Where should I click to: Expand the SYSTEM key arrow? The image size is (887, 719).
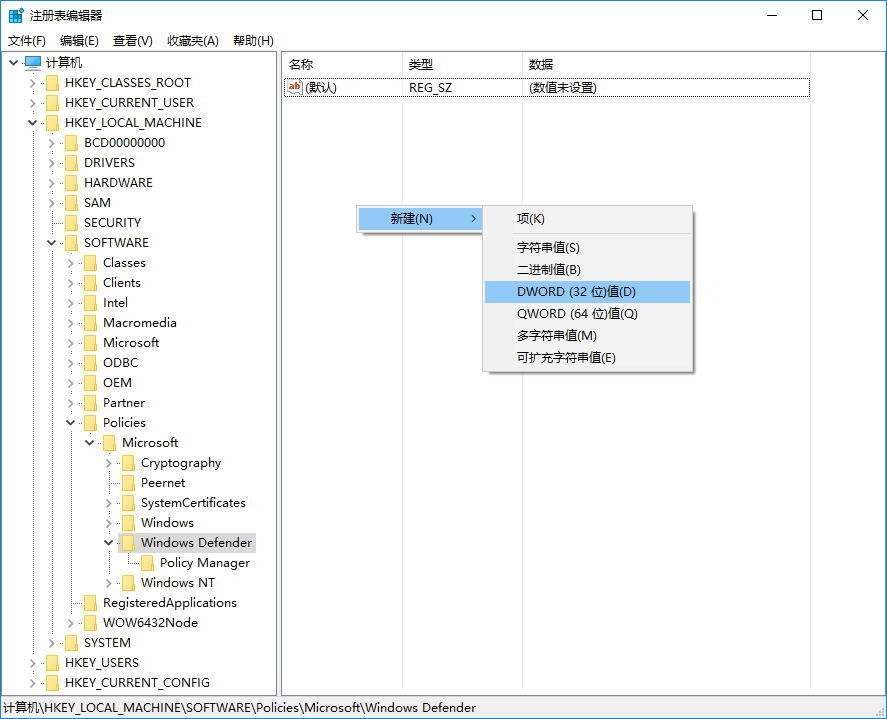tap(51, 643)
